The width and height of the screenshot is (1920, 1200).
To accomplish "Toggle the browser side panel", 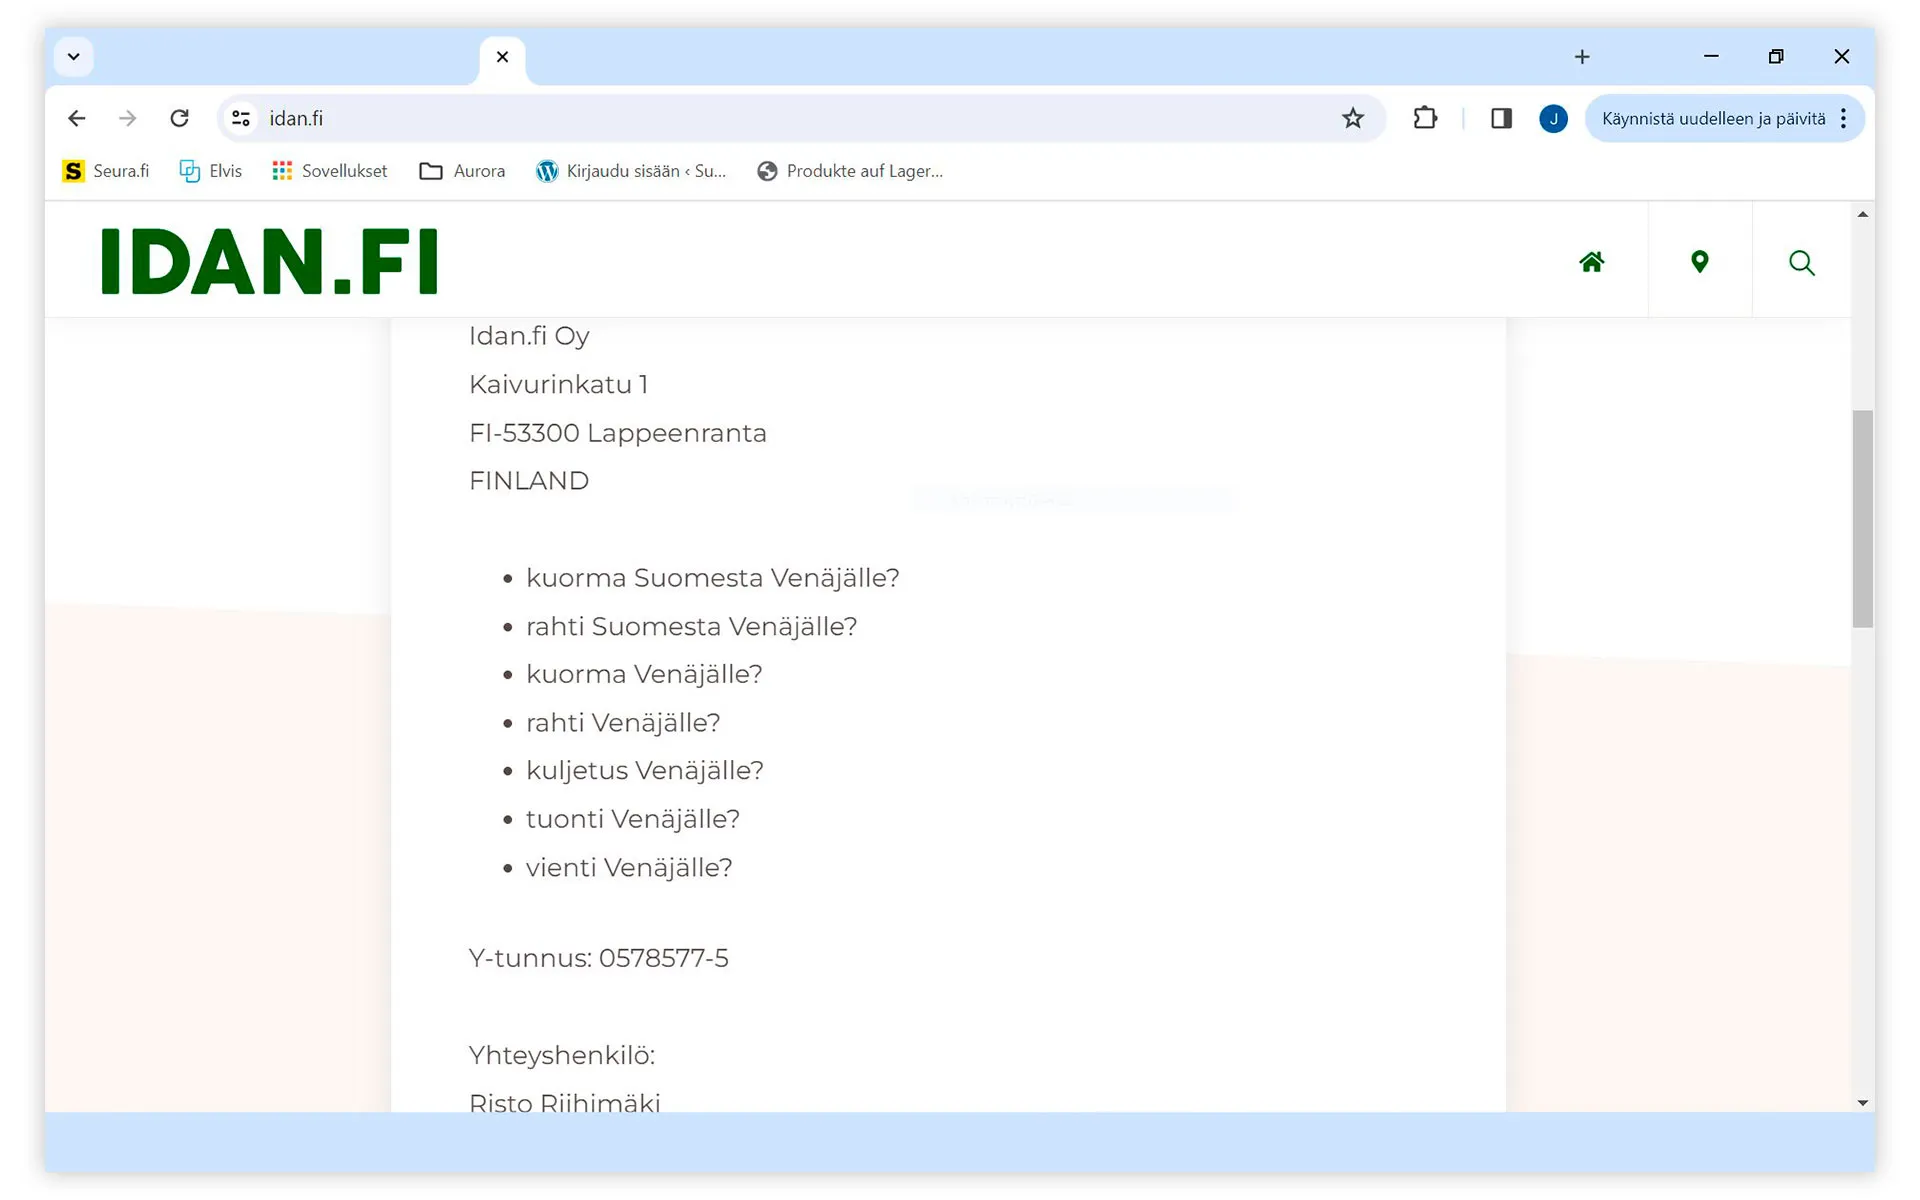I will (1500, 118).
